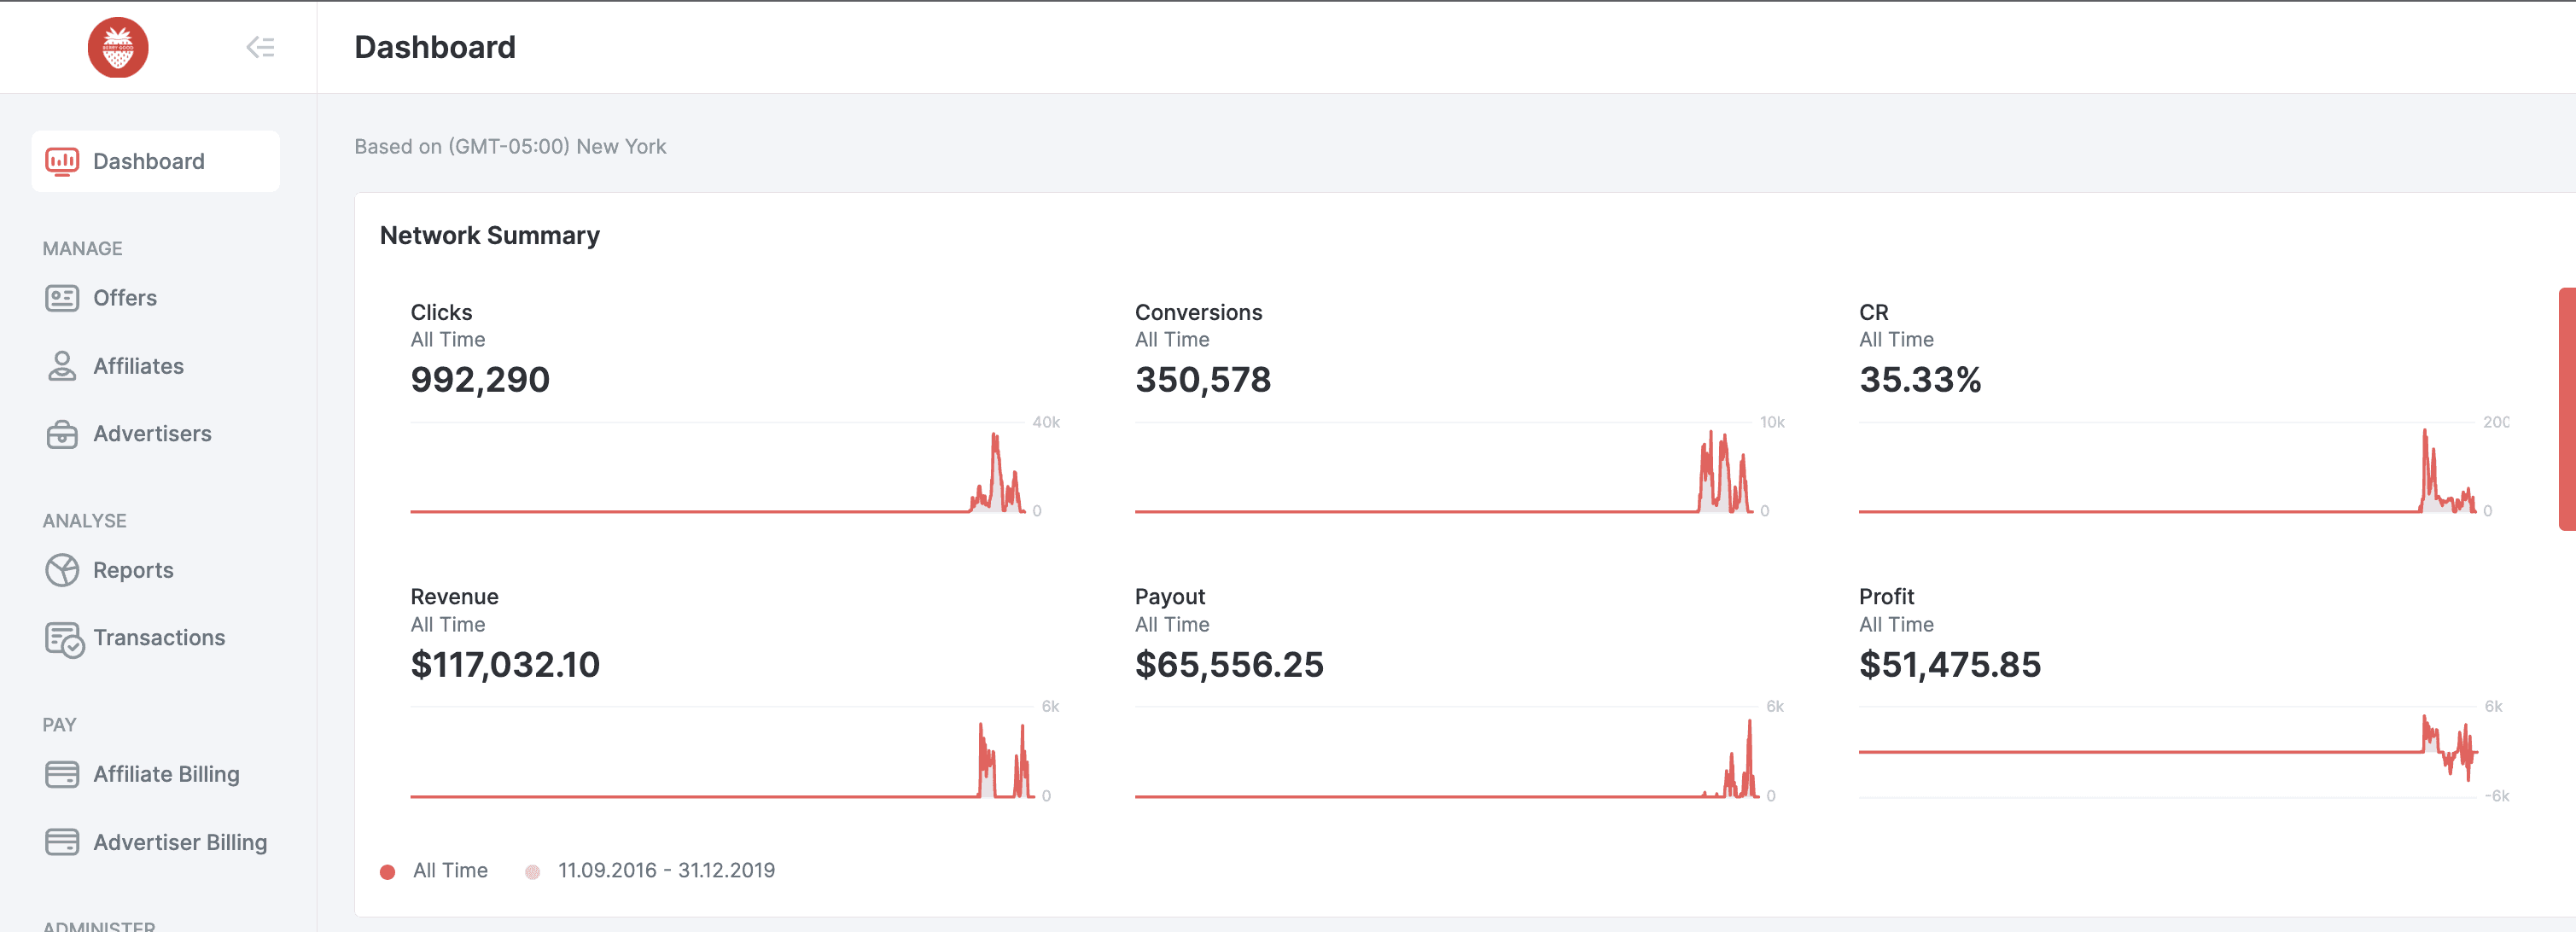Collapse the sidebar with arrow icon

coord(260,47)
